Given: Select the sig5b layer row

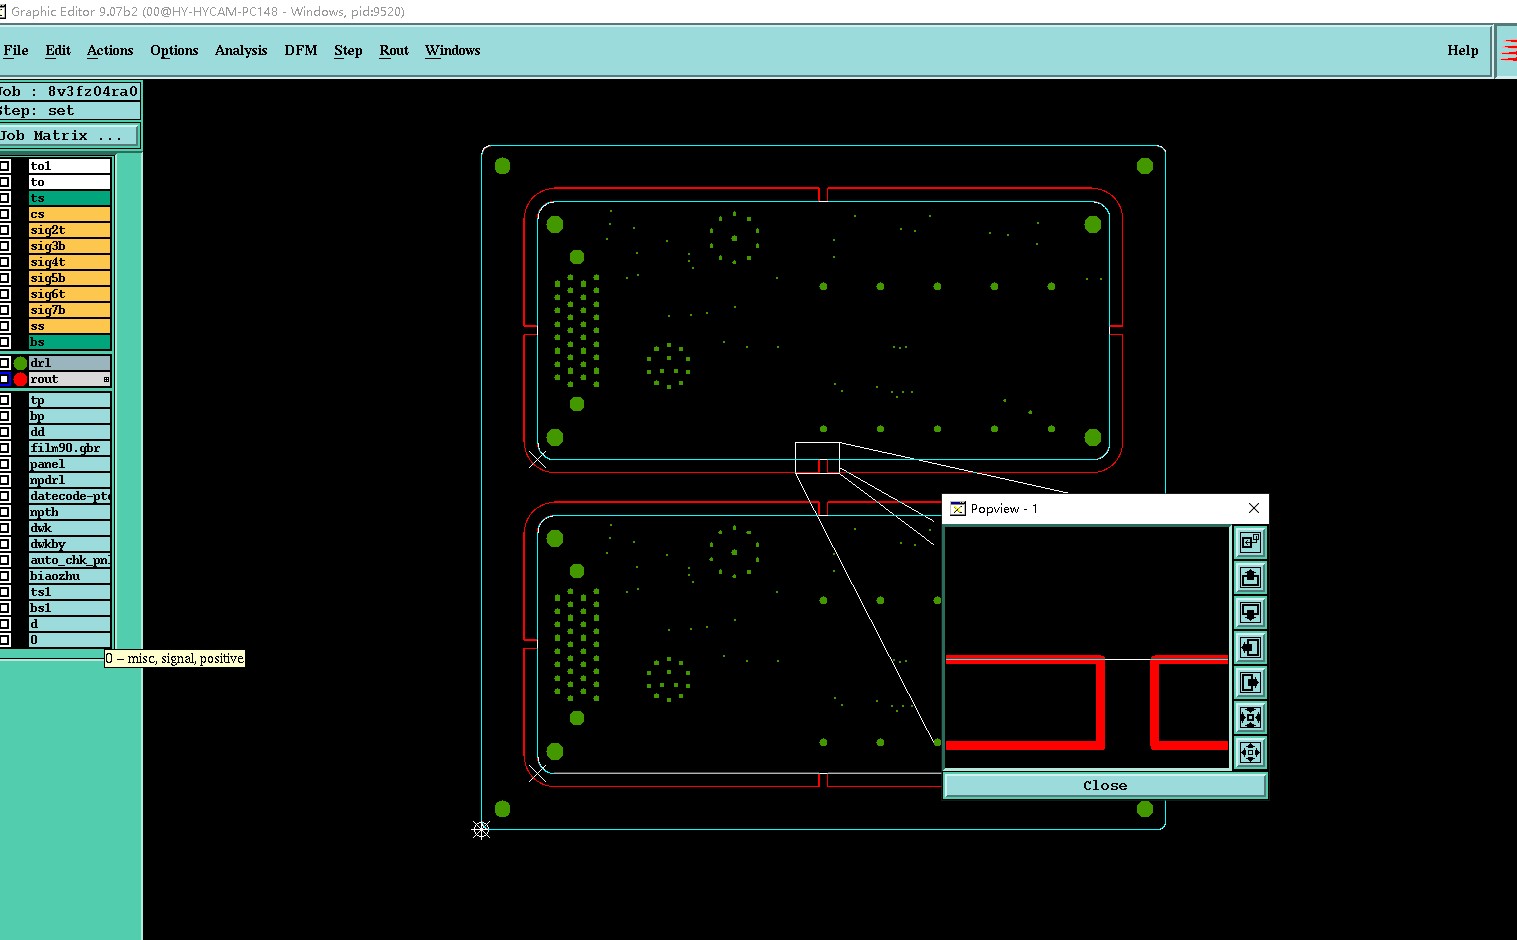Looking at the screenshot, I should pos(69,278).
